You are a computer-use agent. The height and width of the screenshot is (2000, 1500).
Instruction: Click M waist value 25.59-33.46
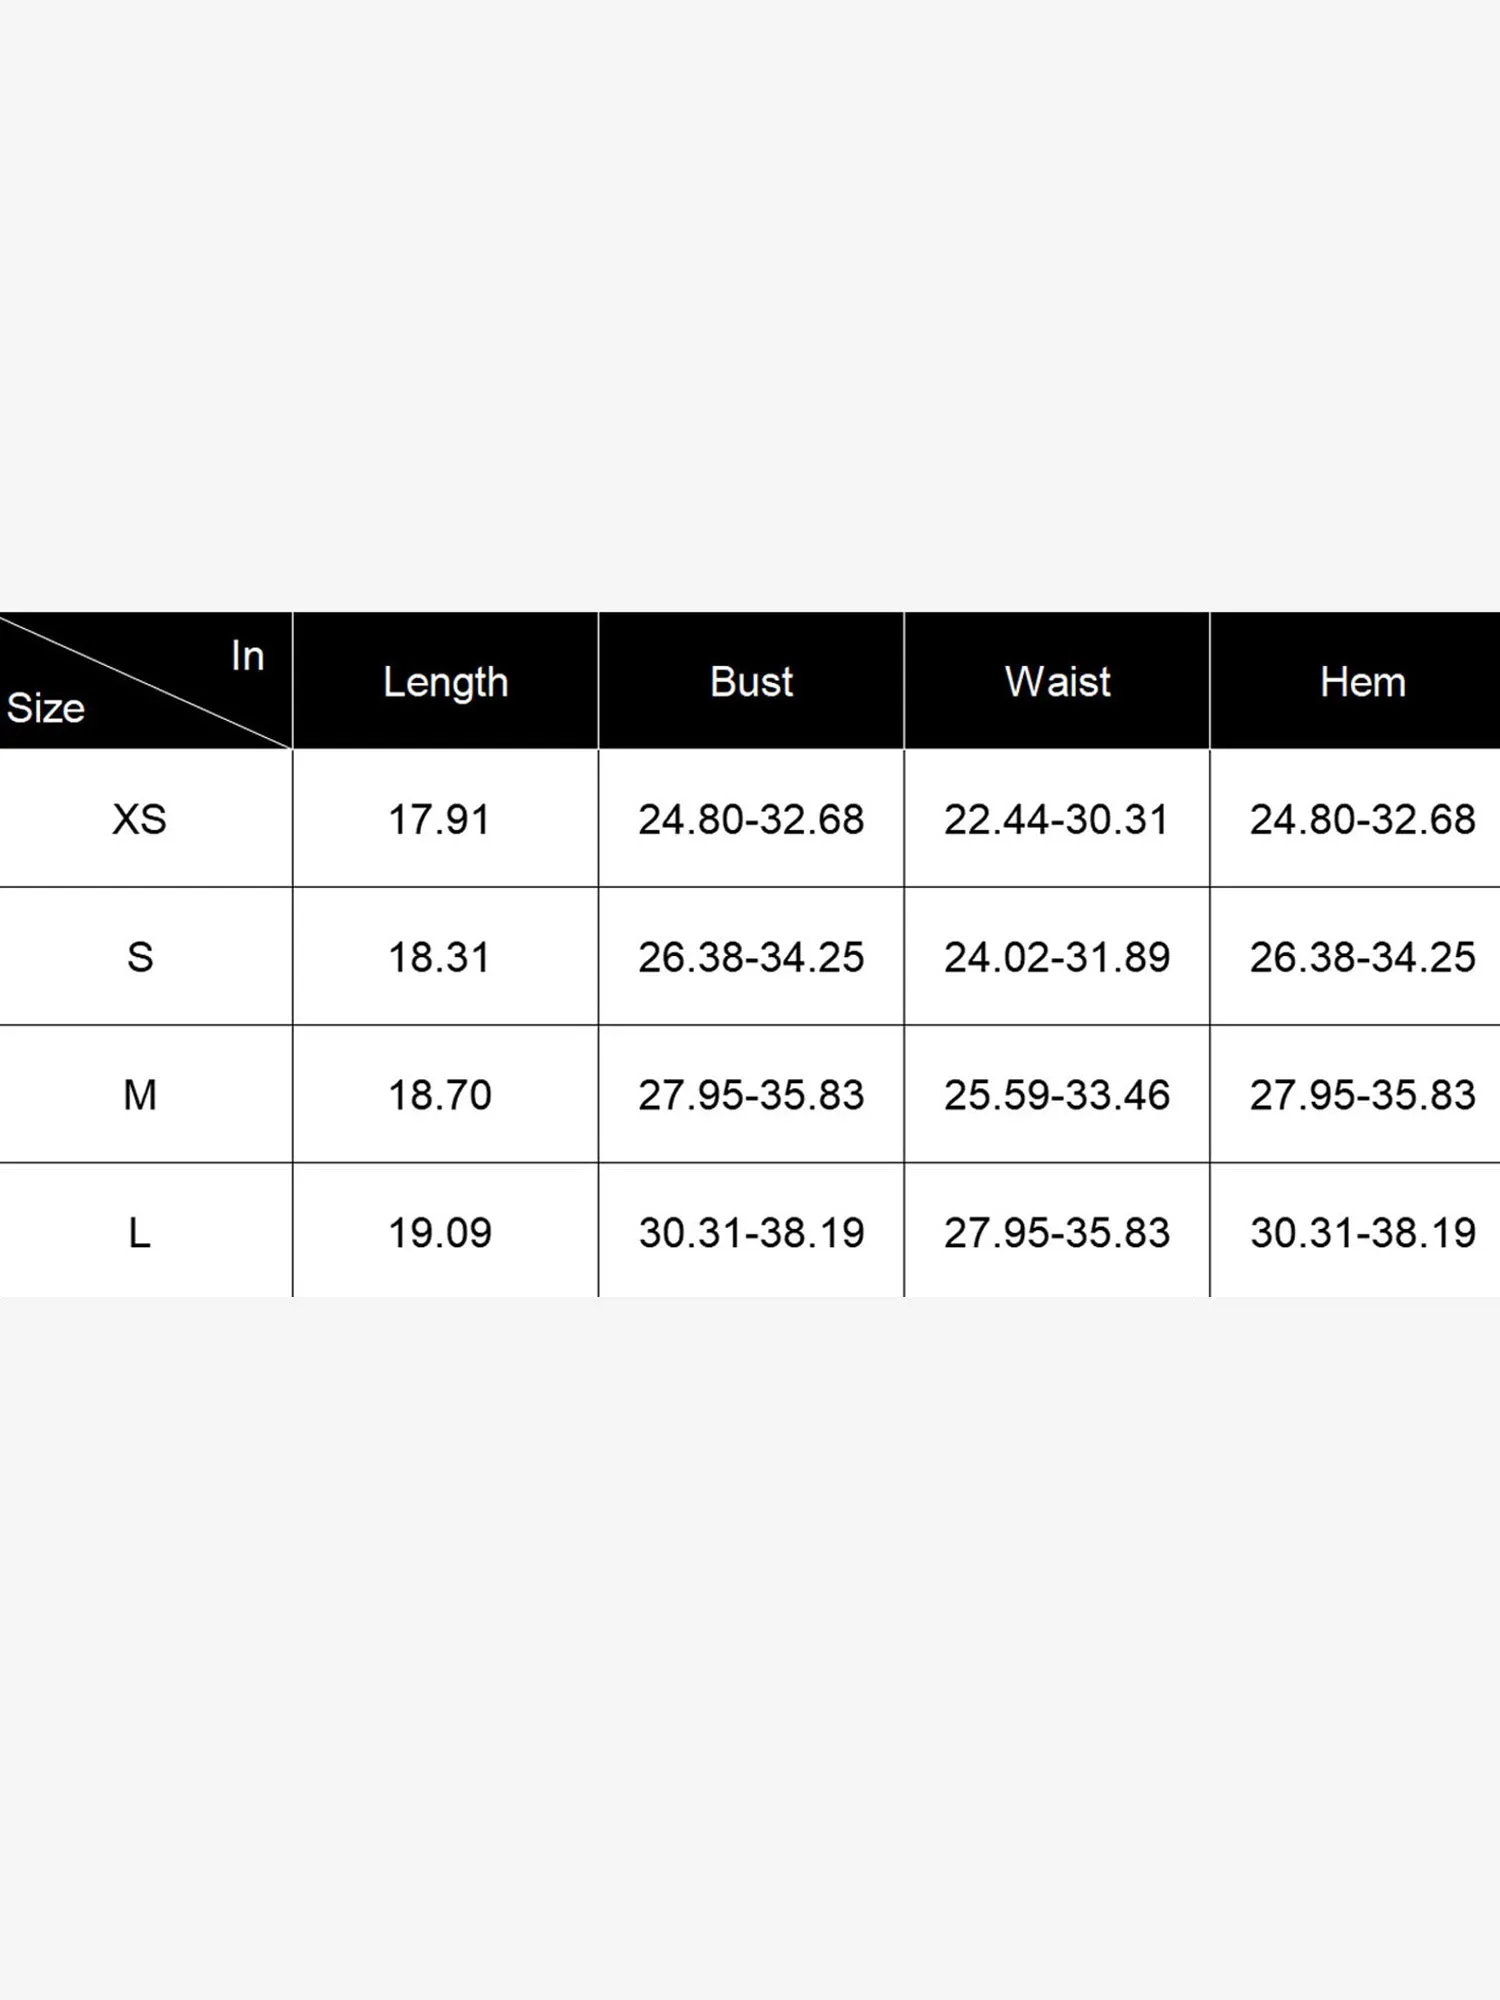click(1056, 1095)
